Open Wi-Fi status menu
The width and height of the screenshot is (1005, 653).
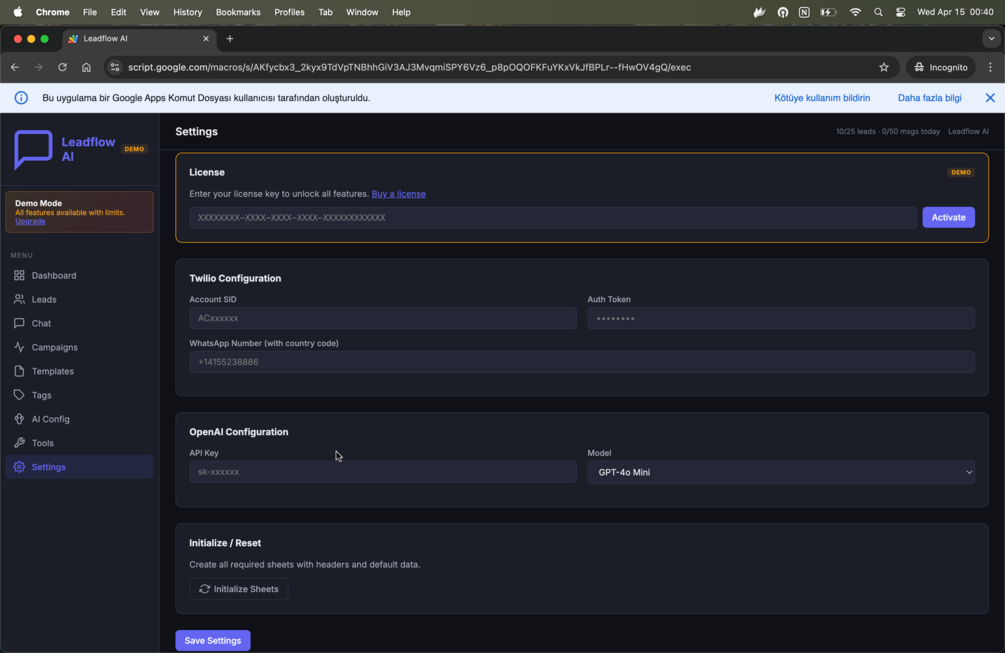(x=855, y=12)
